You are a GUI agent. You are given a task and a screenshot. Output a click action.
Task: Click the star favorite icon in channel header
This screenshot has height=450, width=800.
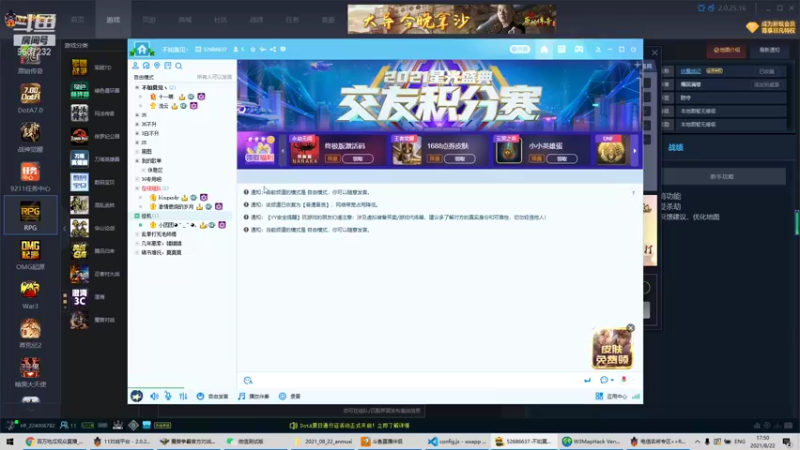tap(253, 49)
